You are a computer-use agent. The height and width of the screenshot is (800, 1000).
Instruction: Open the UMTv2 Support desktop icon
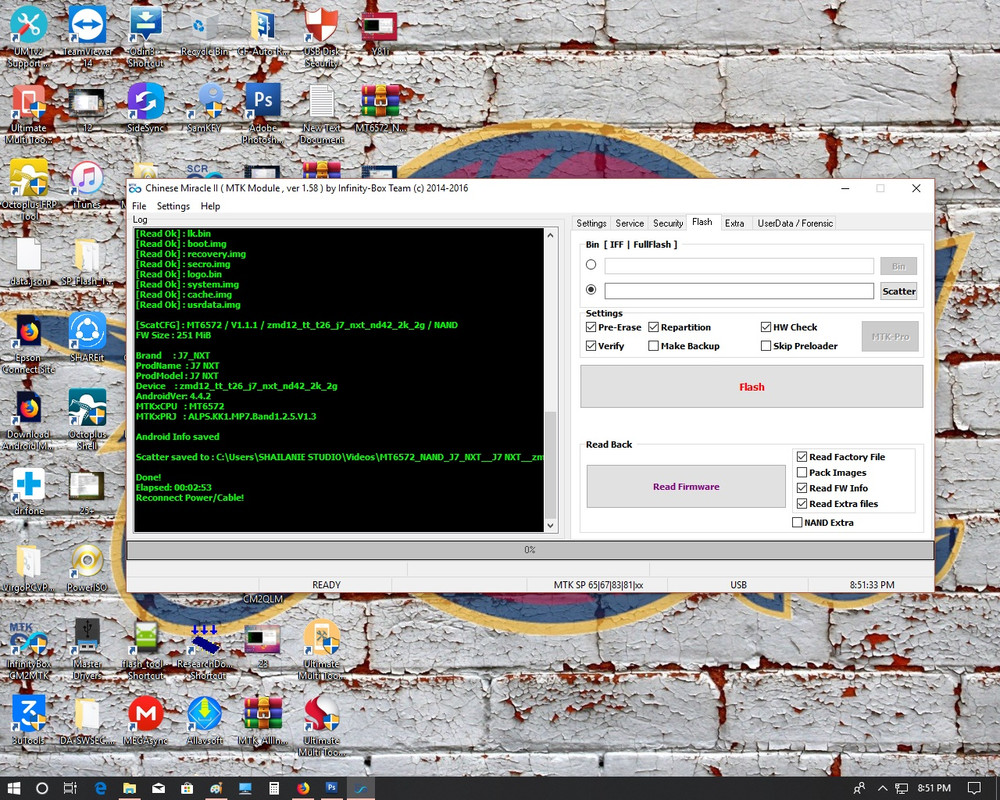(x=28, y=36)
